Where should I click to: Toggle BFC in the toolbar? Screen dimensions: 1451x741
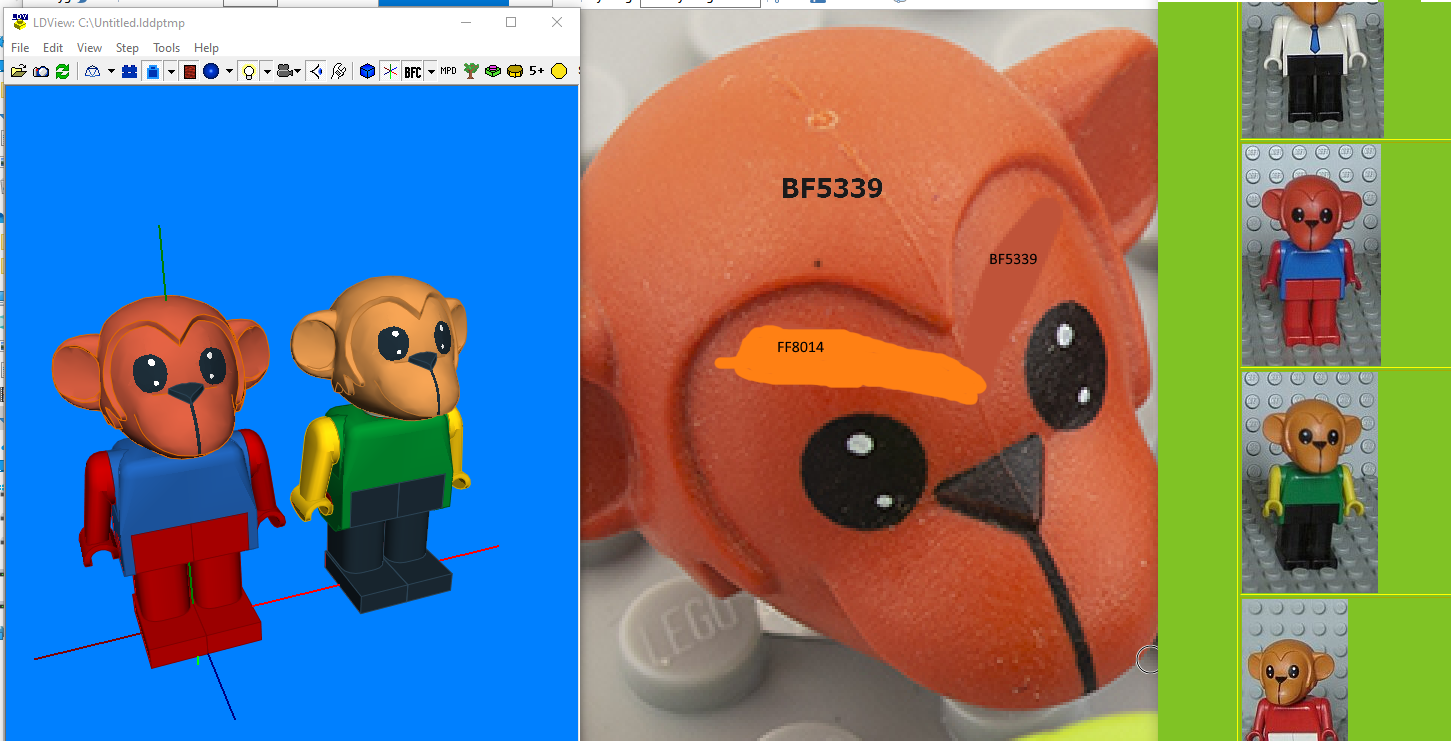click(x=413, y=71)
